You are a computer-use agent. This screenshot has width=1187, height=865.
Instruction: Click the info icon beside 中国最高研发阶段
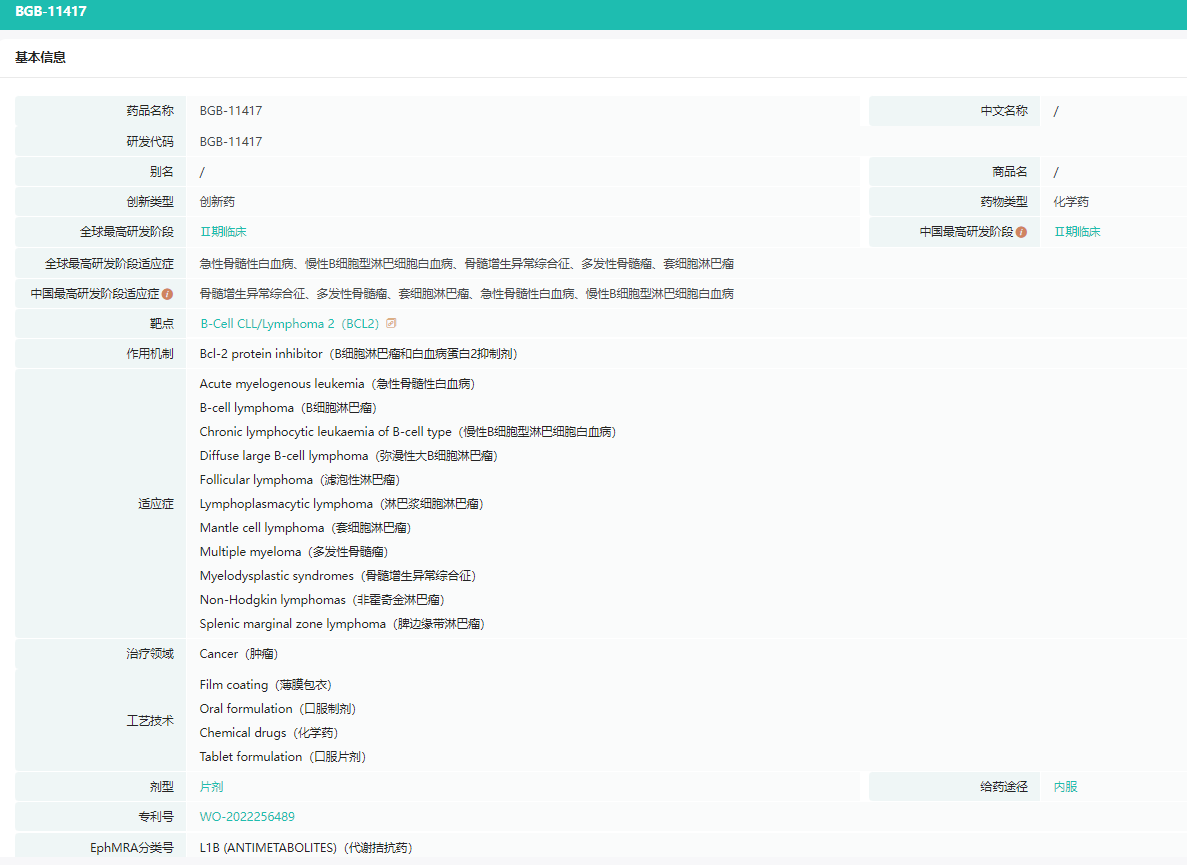[1021, 232]
